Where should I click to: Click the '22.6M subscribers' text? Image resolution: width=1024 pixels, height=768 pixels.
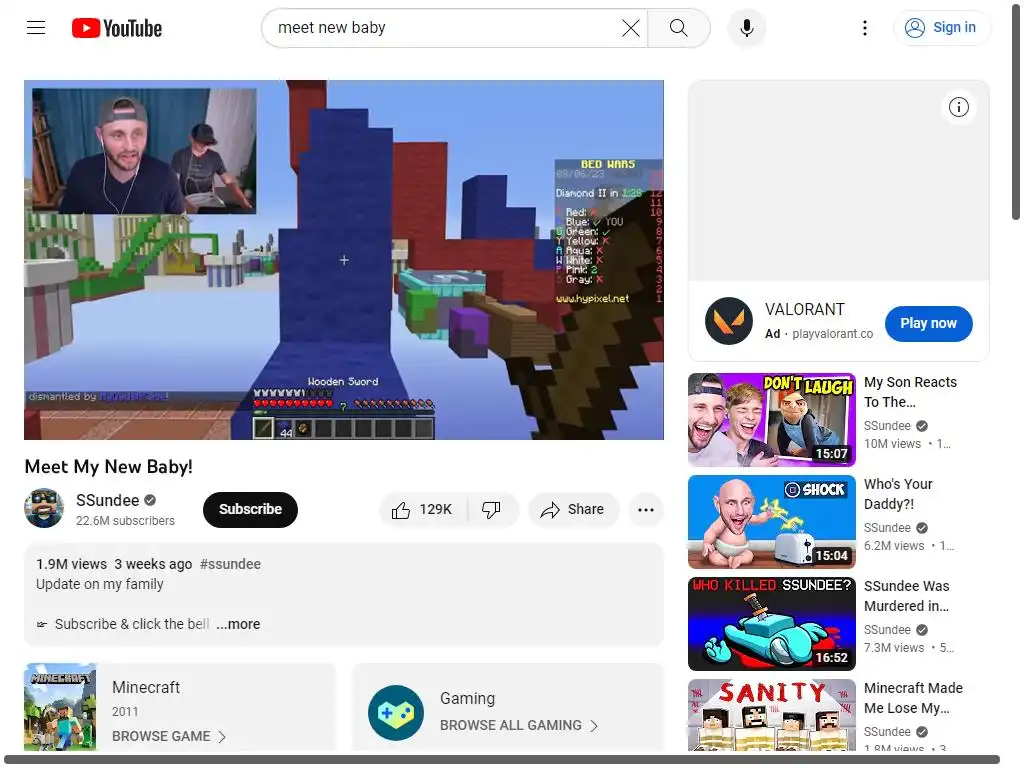tap(125, 520)
